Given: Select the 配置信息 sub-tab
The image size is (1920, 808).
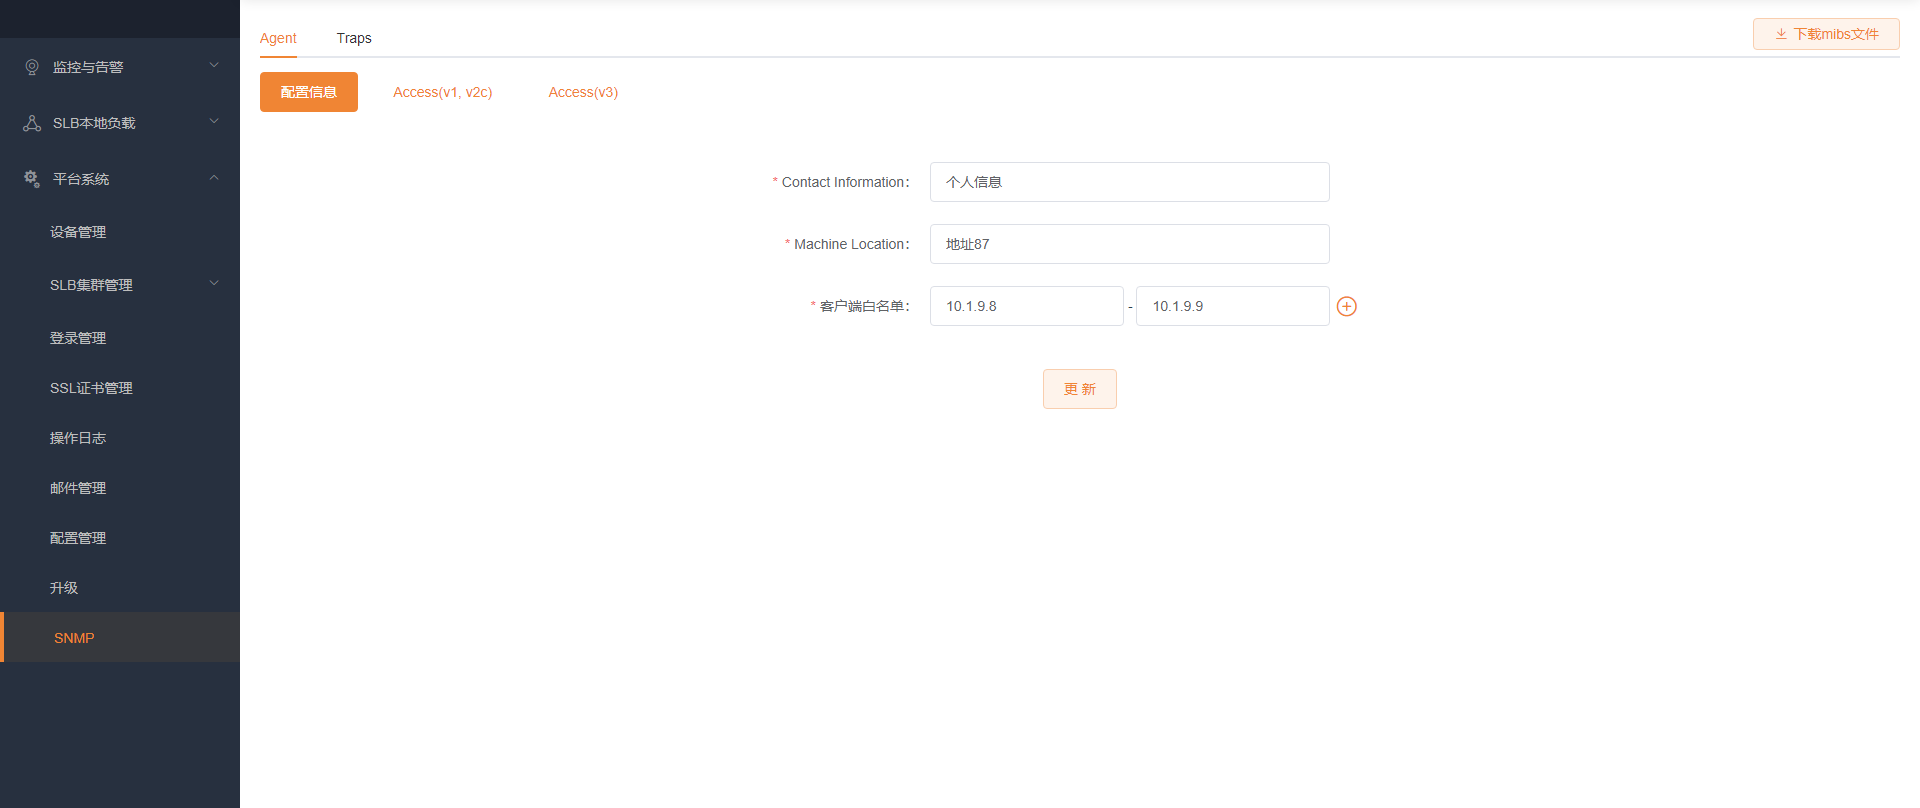Looking at the screenshot, I should point(309,92).
